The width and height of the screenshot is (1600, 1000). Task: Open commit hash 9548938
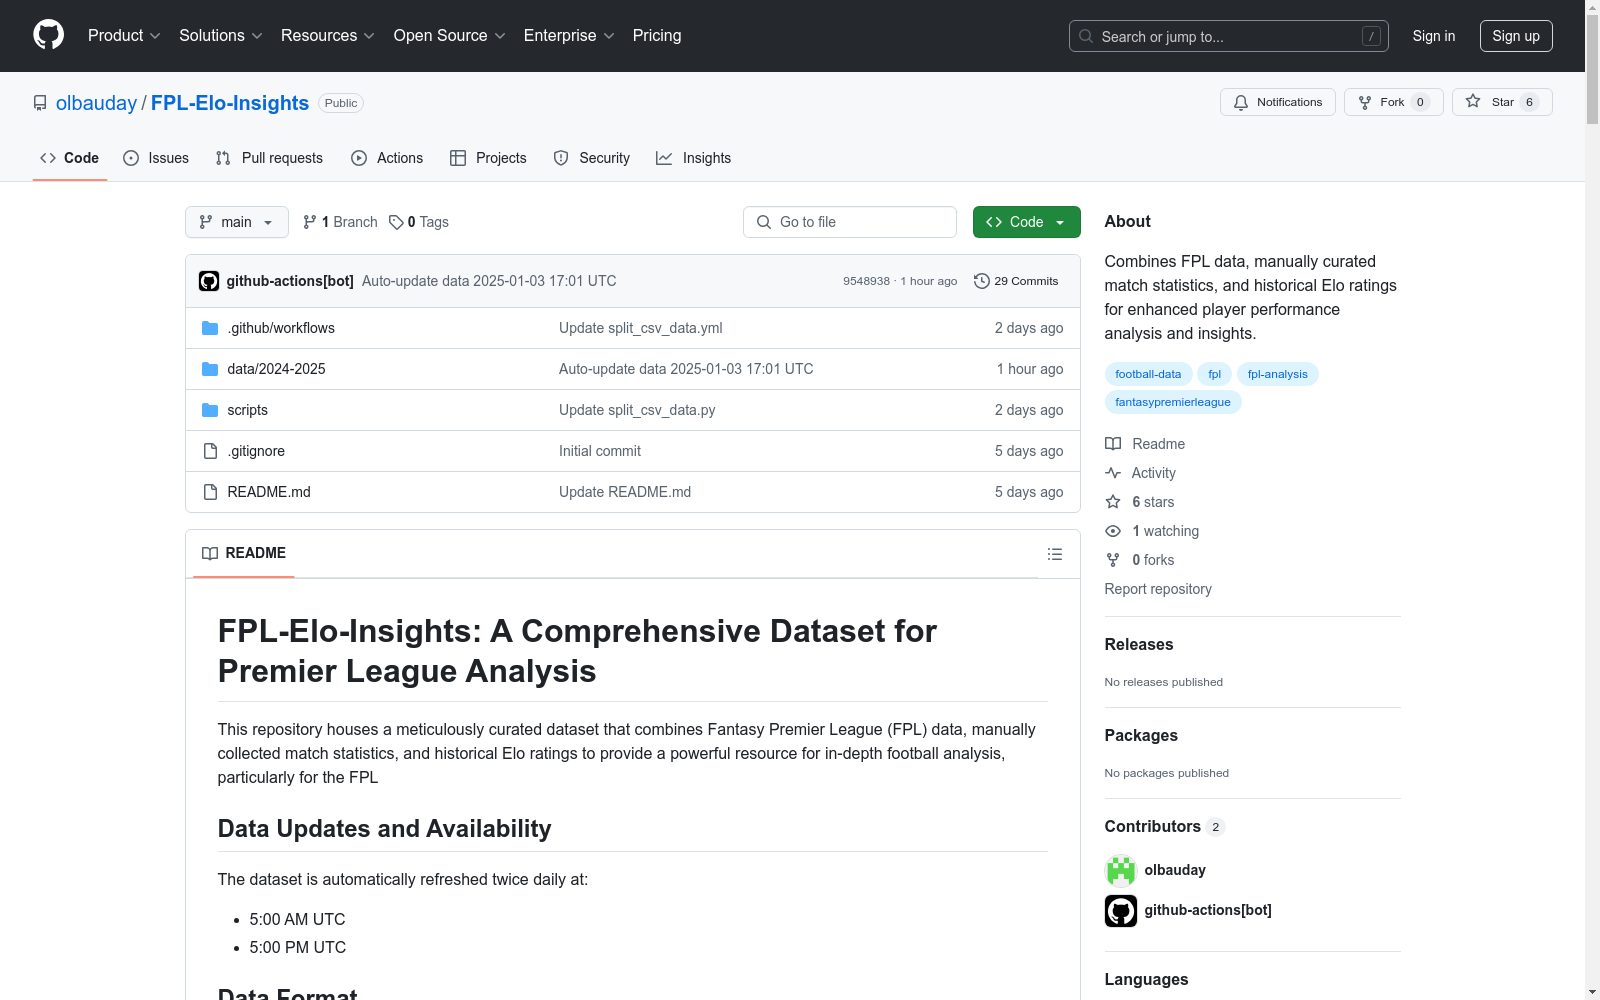866,281
